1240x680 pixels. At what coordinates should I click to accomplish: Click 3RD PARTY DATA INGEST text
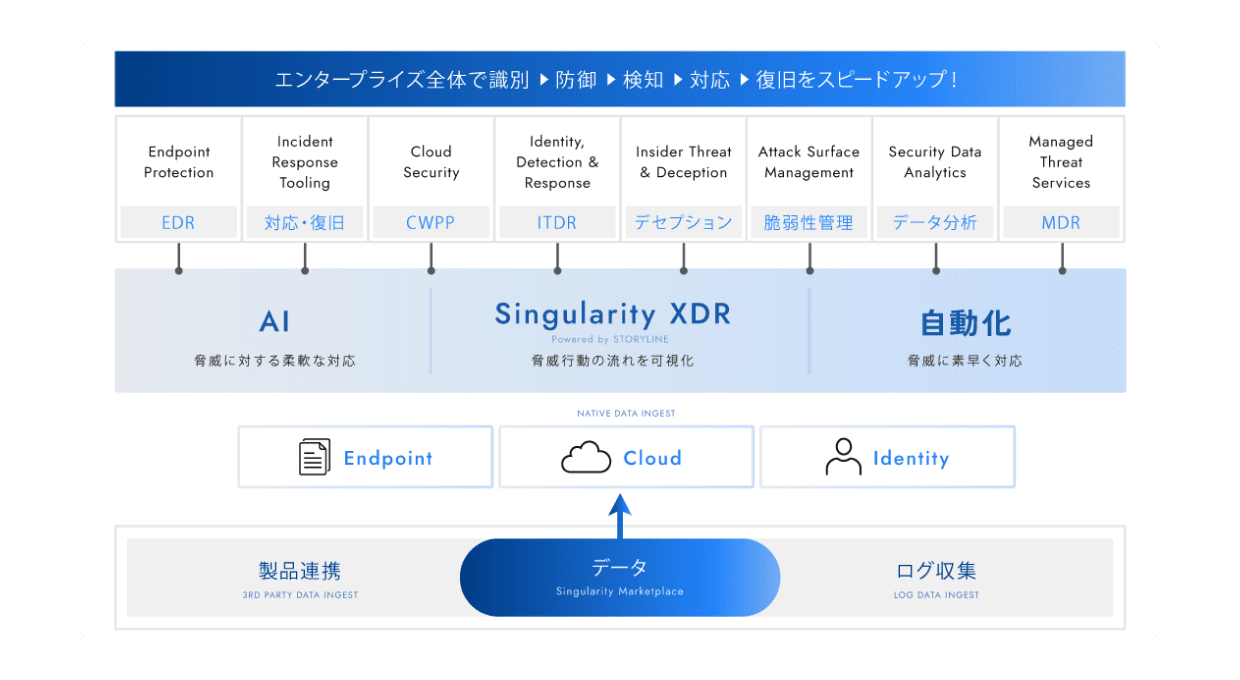pos(300,595)
